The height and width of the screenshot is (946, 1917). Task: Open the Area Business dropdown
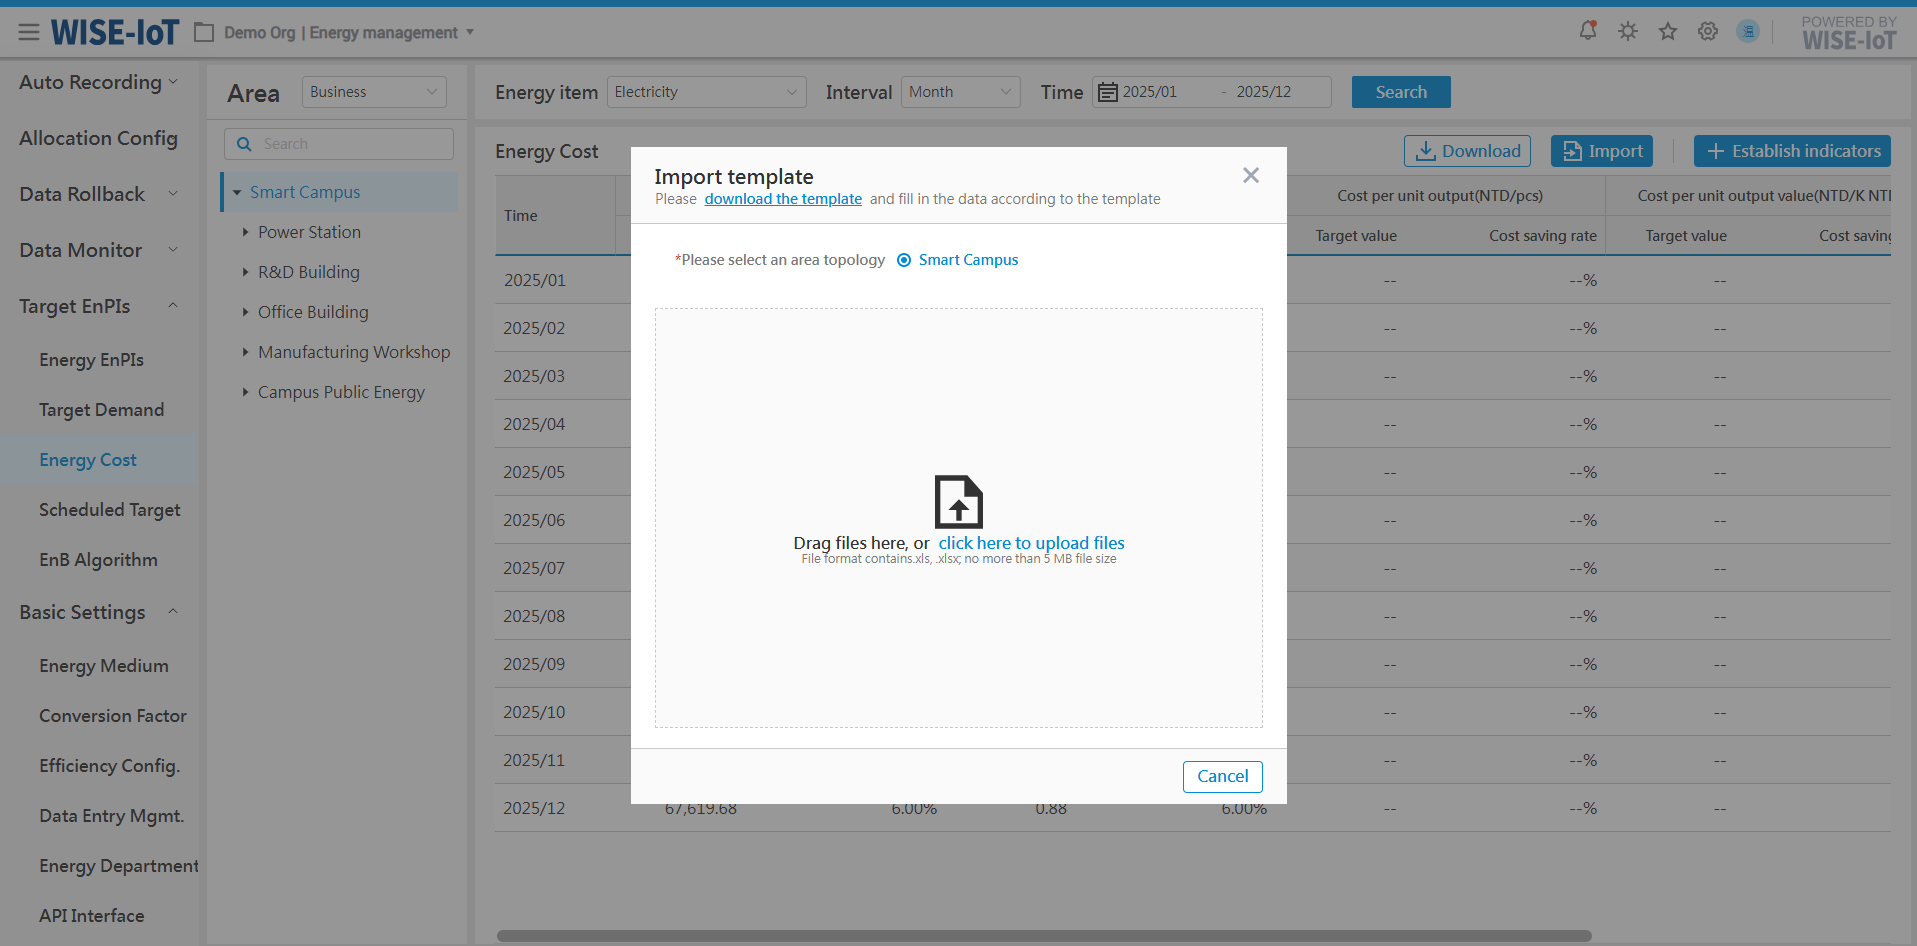tap(373, 92)
